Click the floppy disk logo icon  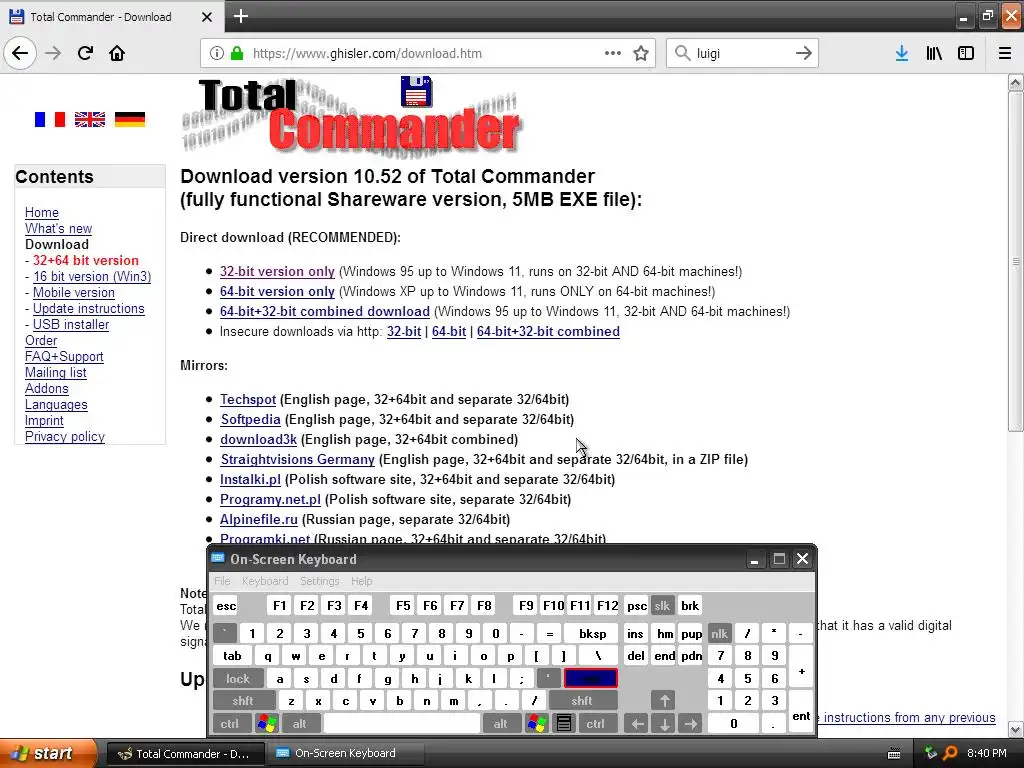click(x=416, y=91)
